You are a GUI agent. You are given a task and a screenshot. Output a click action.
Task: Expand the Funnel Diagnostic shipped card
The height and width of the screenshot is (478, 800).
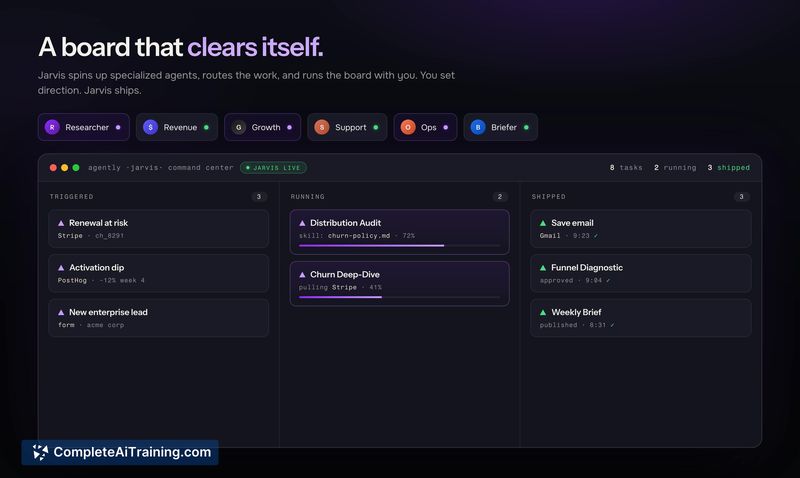641,273
